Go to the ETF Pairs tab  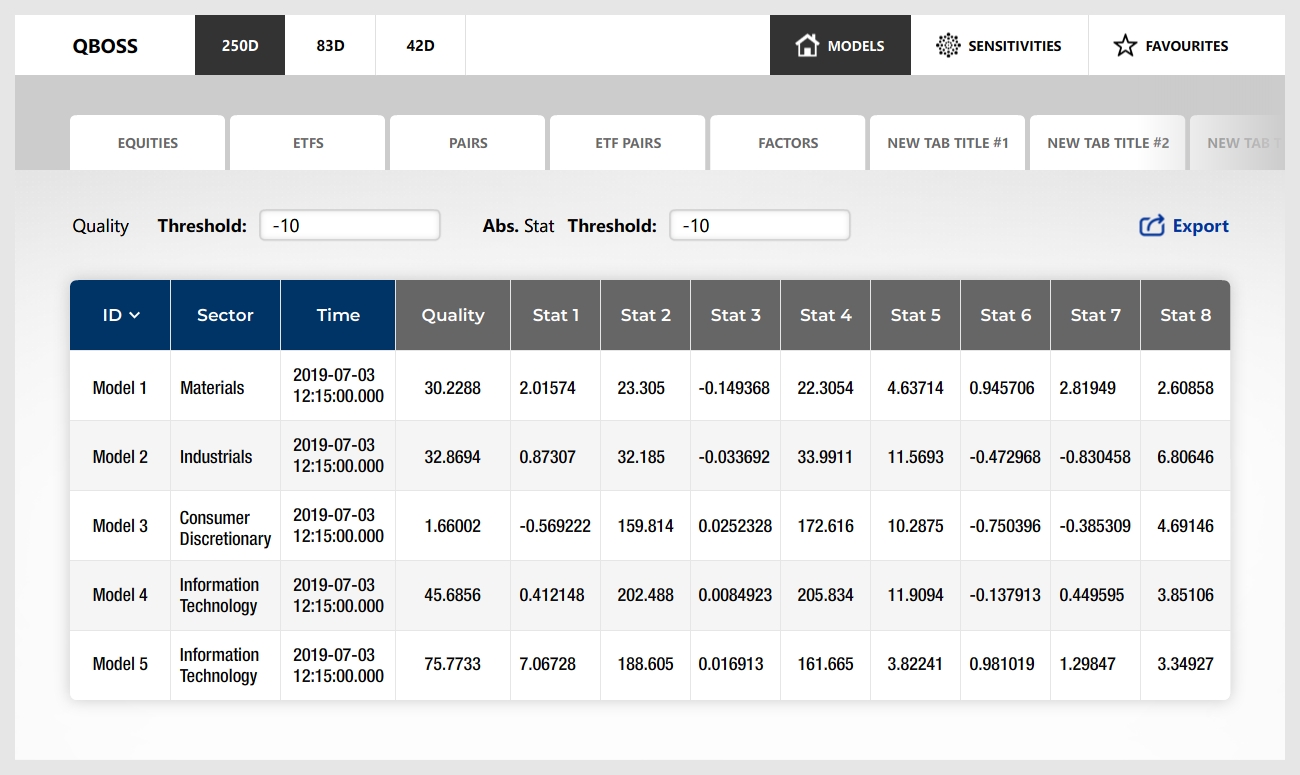628,143
